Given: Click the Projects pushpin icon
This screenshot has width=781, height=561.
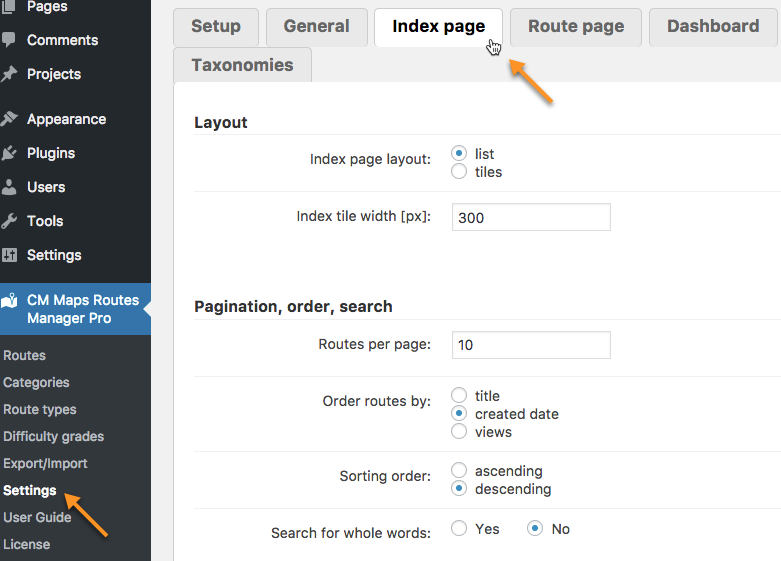Looking at the screenshot, I should tap(10, 74).
